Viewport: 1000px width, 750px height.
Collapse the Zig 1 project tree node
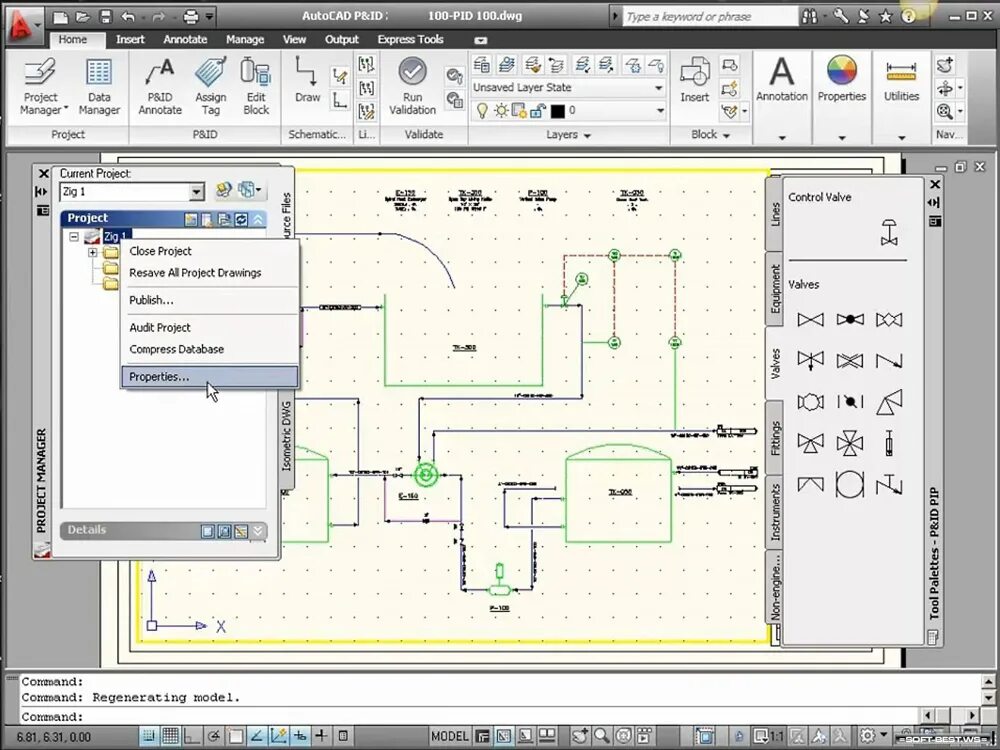(74, 237)
